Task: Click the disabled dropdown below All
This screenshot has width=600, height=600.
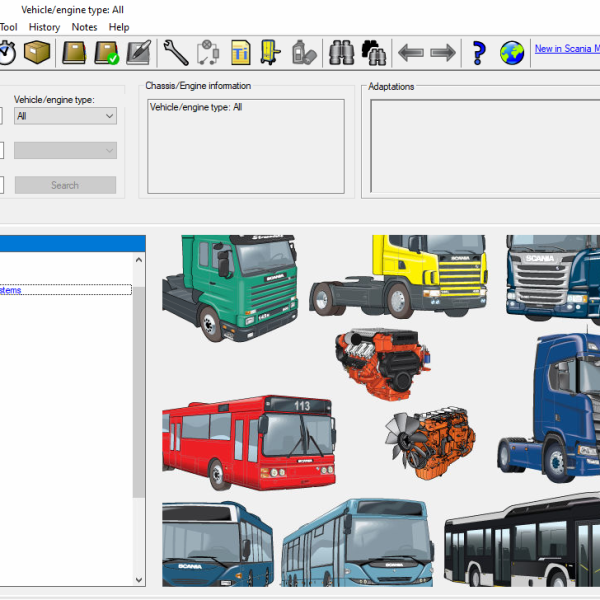Action: click(x=65, y=150)
